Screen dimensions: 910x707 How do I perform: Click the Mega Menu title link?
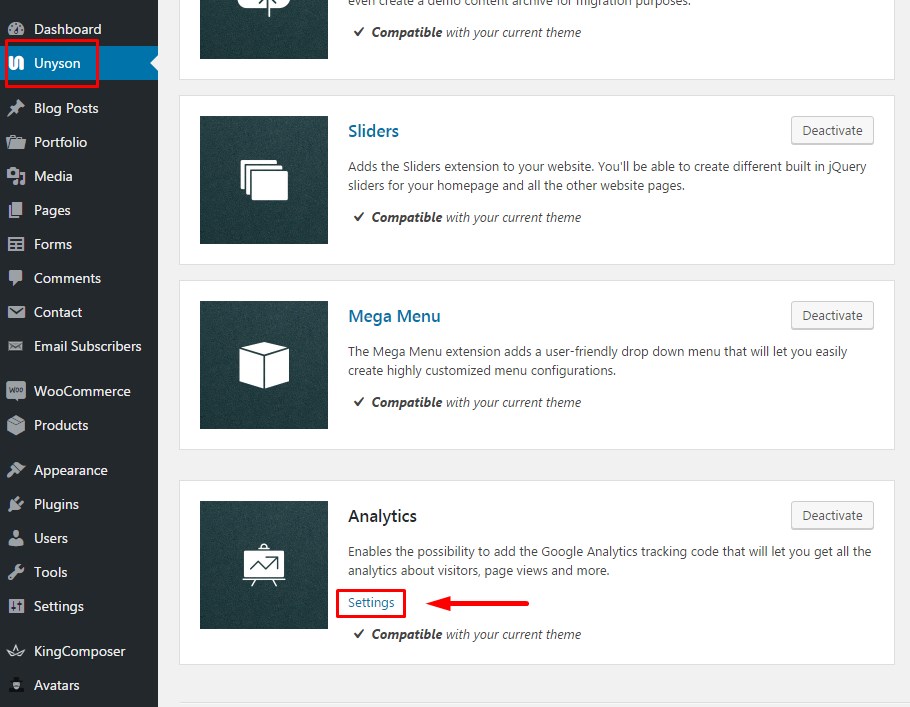[394, 316]
